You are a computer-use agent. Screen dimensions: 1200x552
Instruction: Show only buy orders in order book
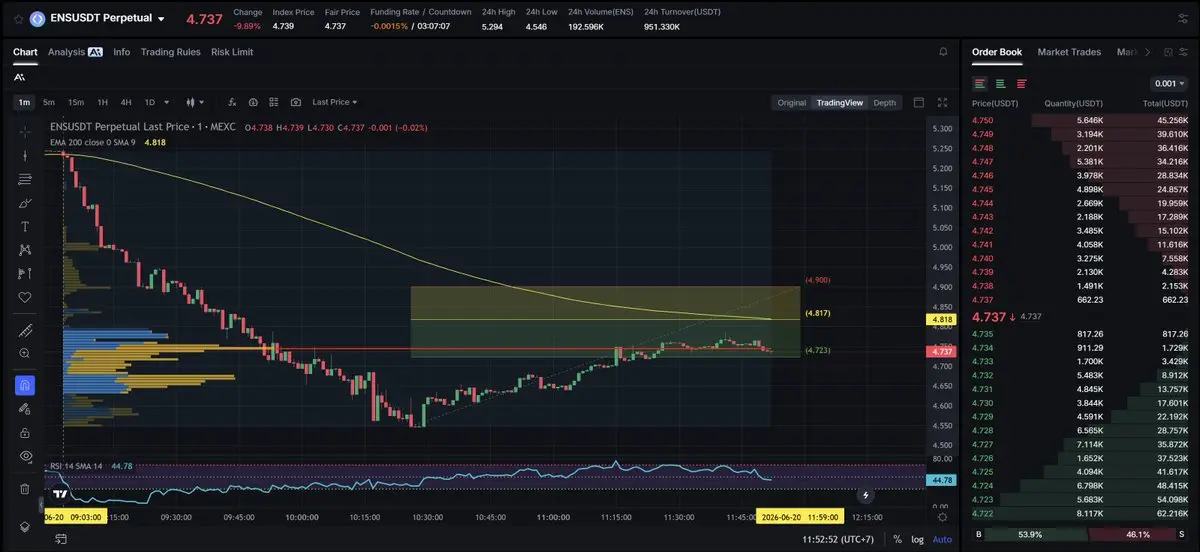pyautogui.click(x=1000, y=84)
